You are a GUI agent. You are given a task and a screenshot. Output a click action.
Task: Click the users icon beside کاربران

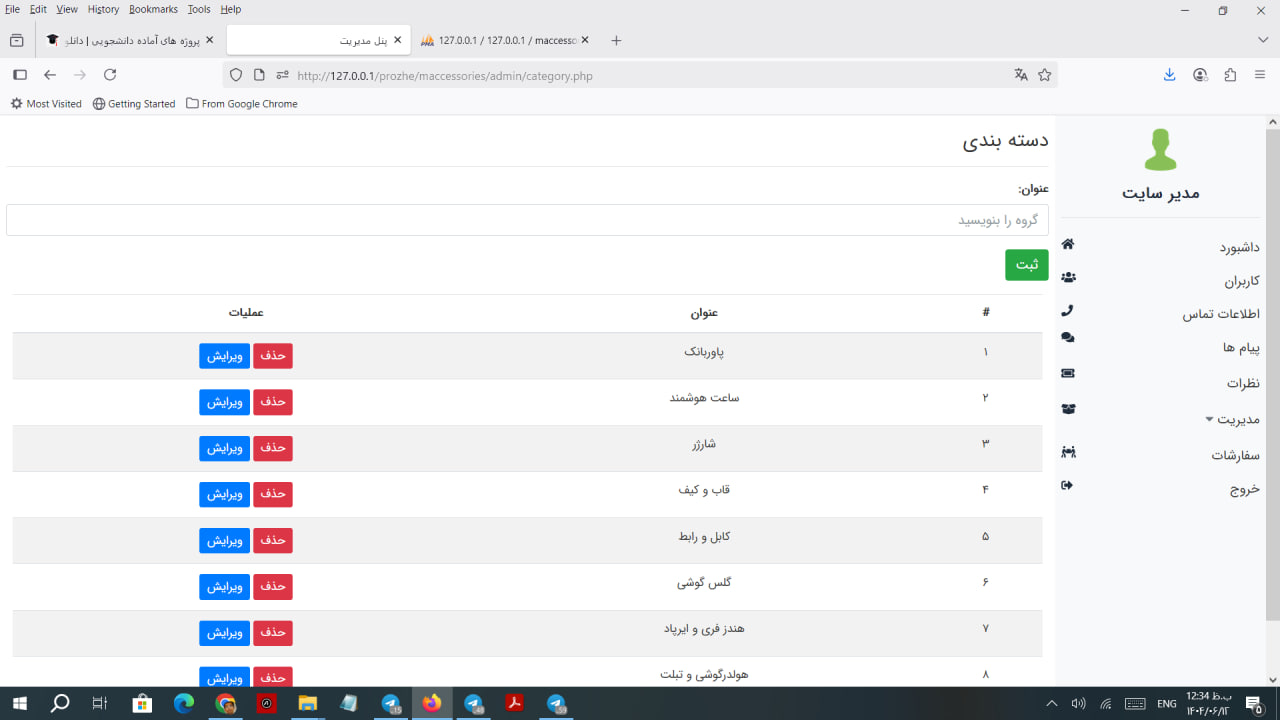(1068, 277)
